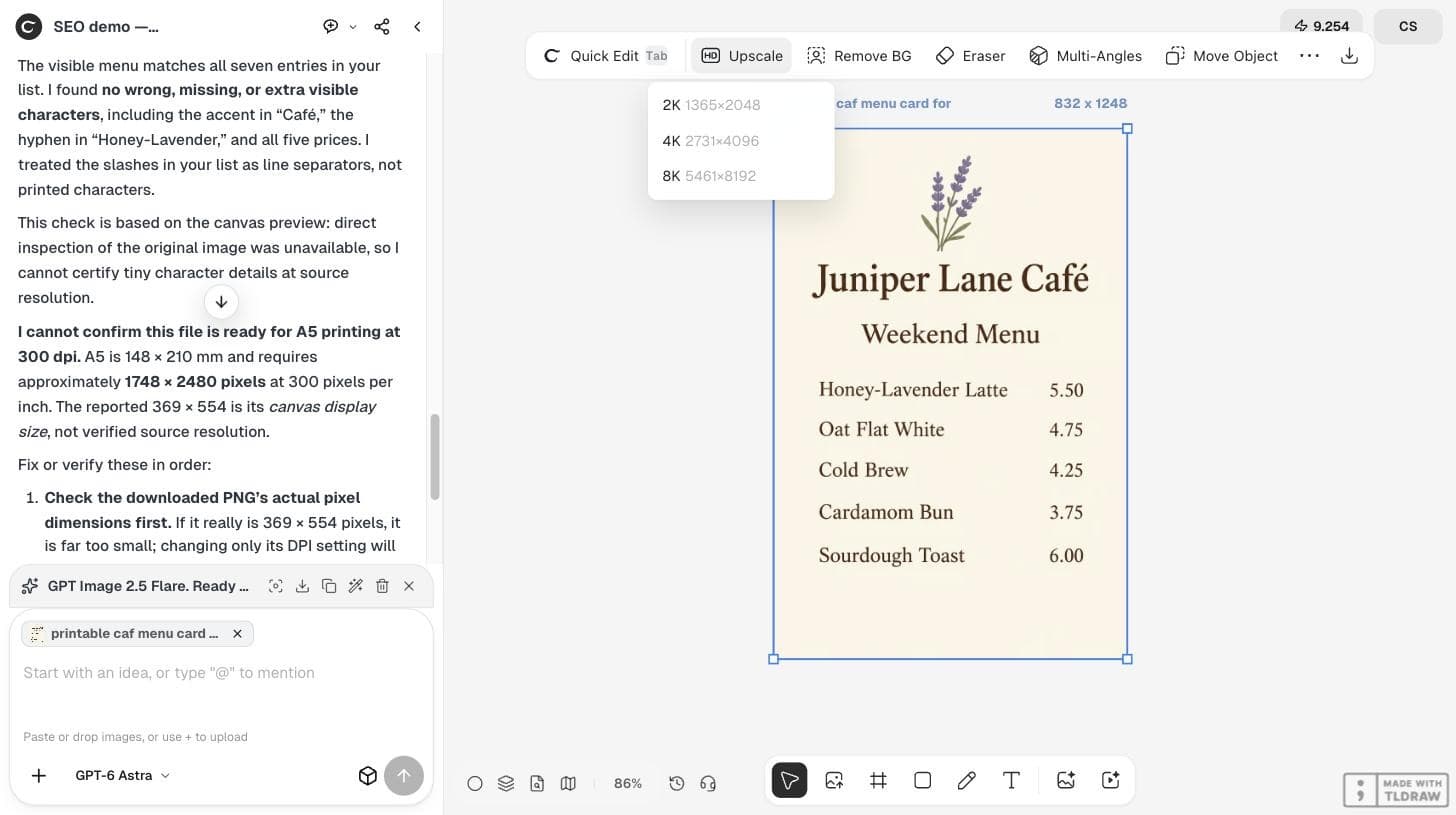Open the CS account avatar
The width and height of the screenshot is (1456, 815).
(1408, 26)
